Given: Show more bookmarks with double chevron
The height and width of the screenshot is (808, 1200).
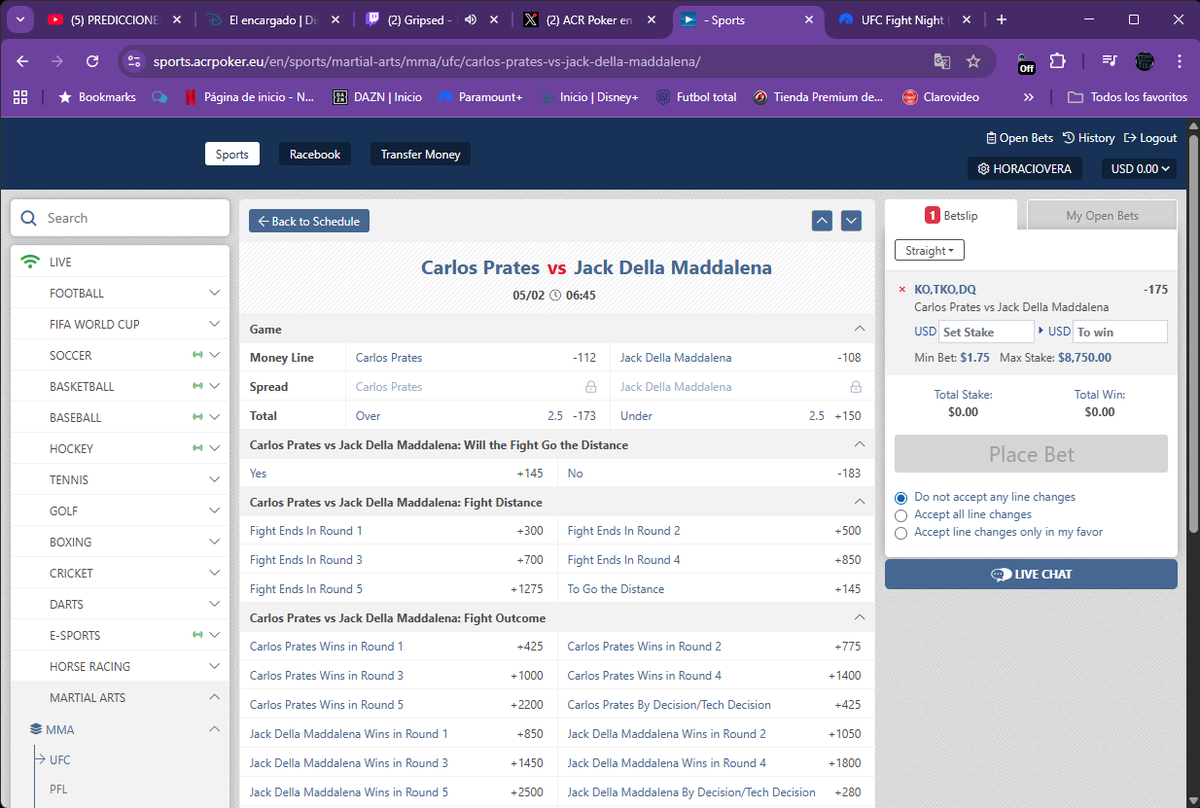Looking at the screenshot, I should pyautogui.click(x=1029, y=97).
